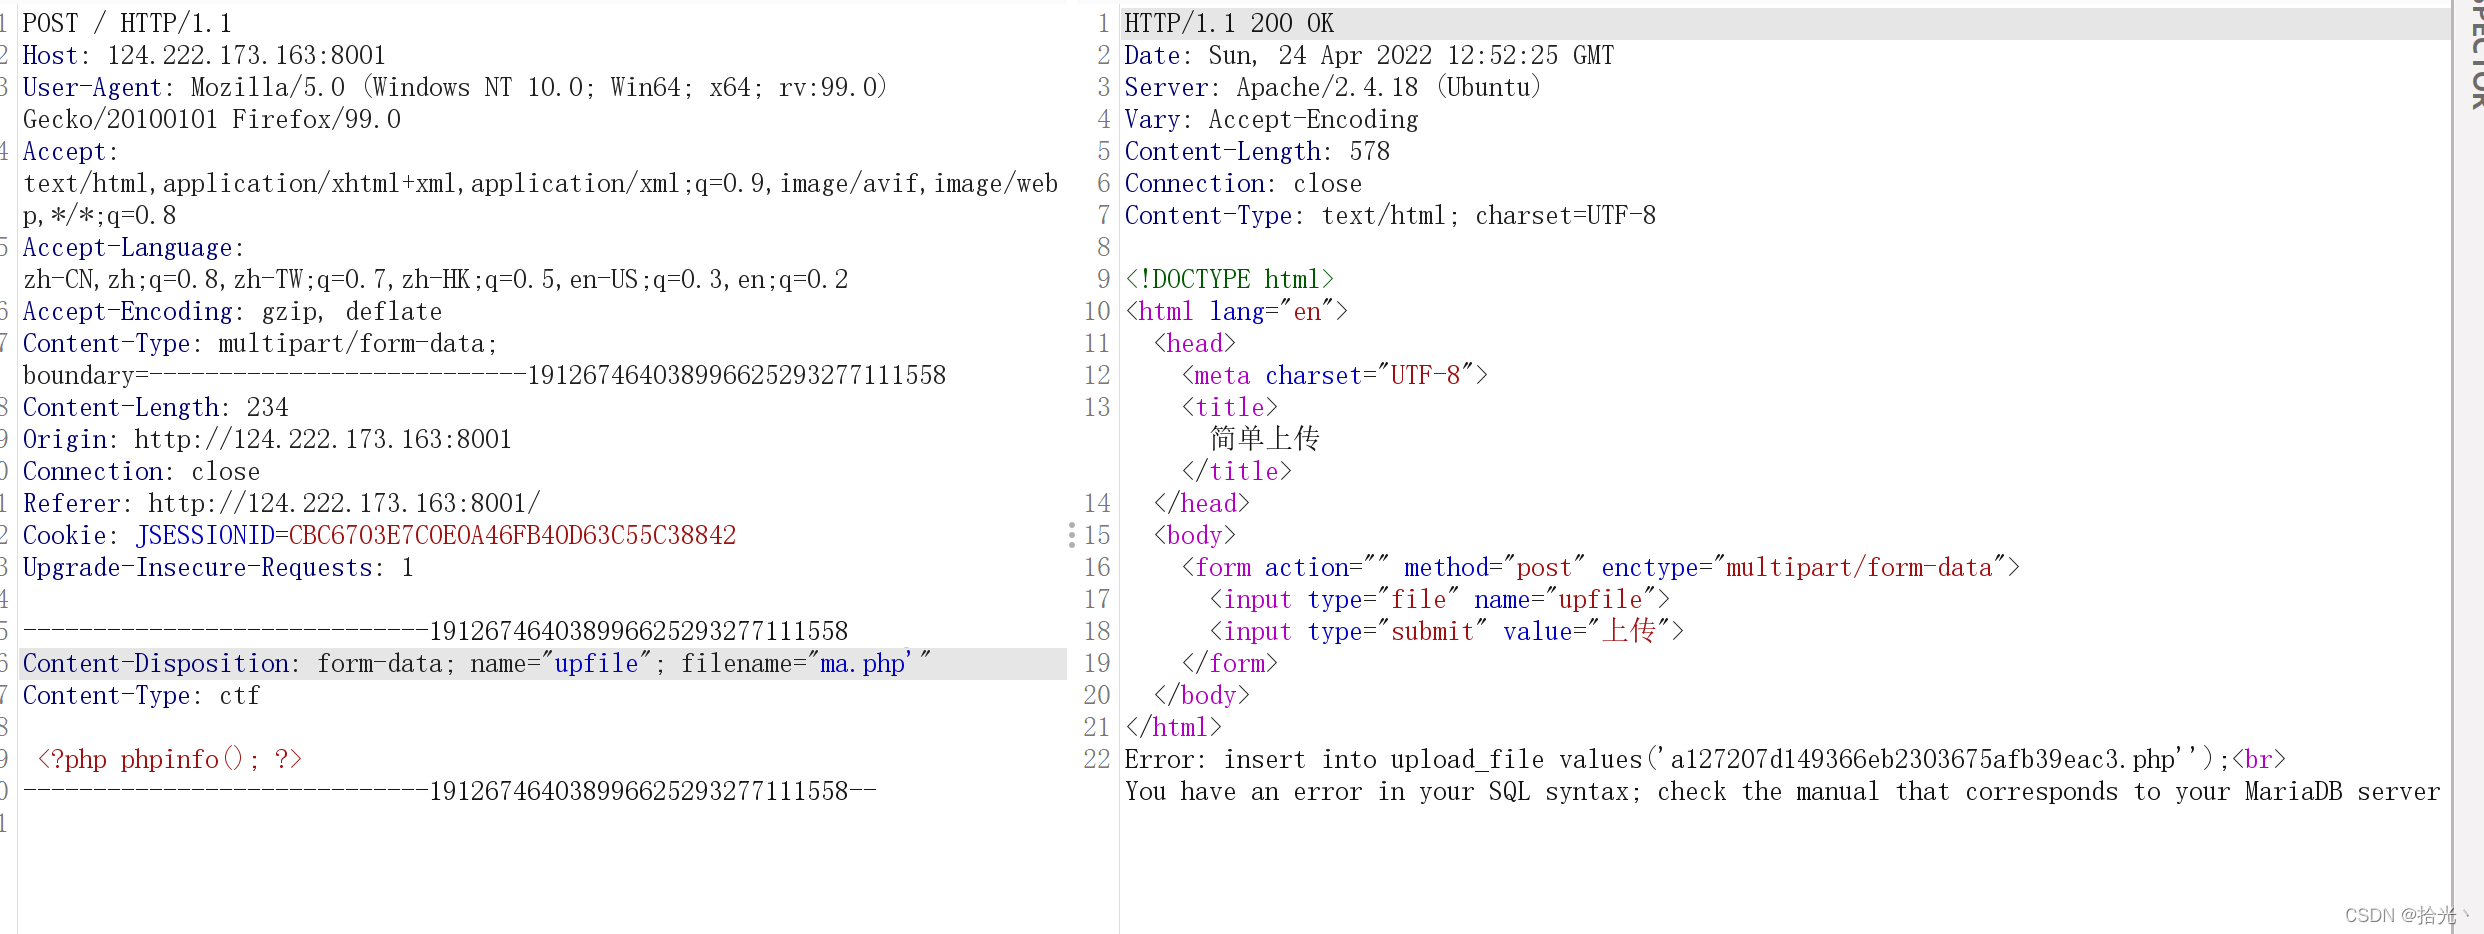Click the Origin header line
Screen dimensions: 2484x934
click(267, 439)
